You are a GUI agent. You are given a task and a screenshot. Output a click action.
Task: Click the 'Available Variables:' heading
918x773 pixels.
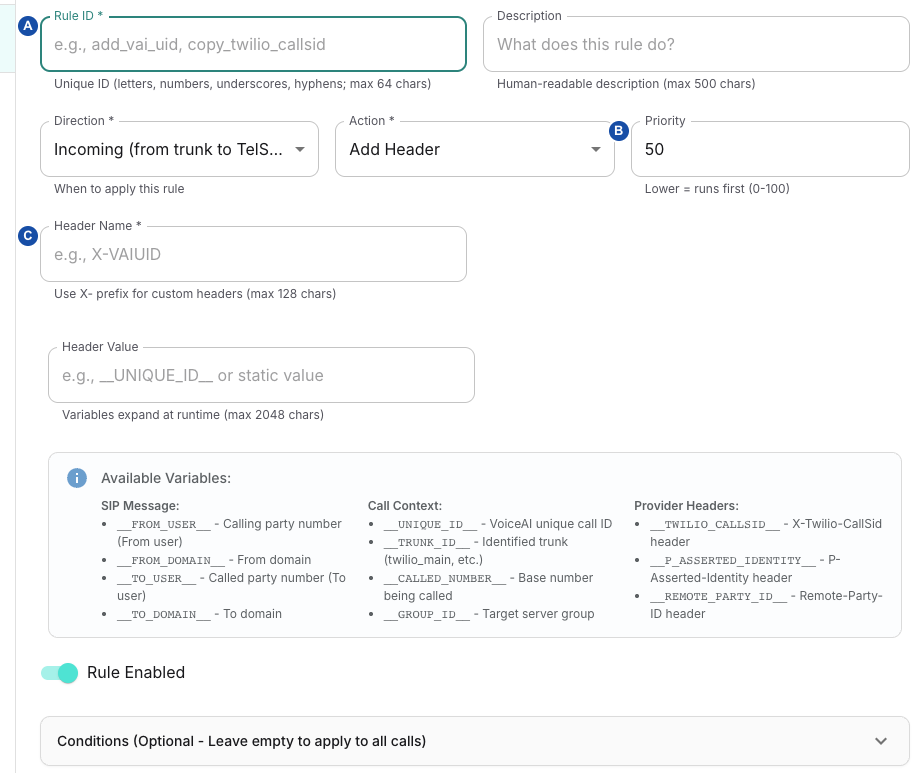click(166, 478)
